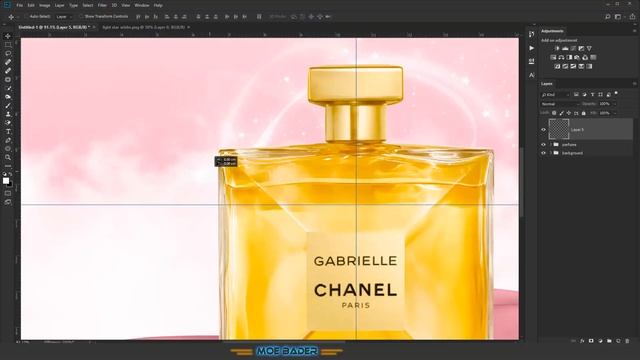Add a Levels adjustment
Viewport: 640px width, 360px height.
coord(565,49)
